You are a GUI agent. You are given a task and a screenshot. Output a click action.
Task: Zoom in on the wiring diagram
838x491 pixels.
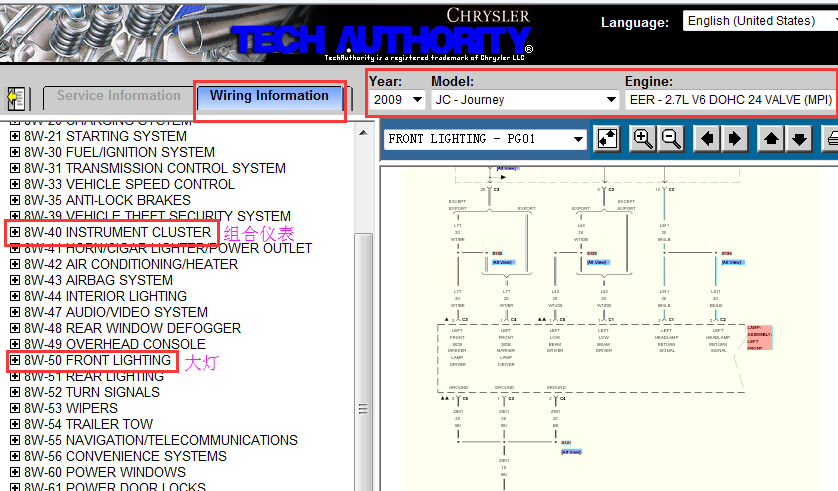(x=642, y=139)
